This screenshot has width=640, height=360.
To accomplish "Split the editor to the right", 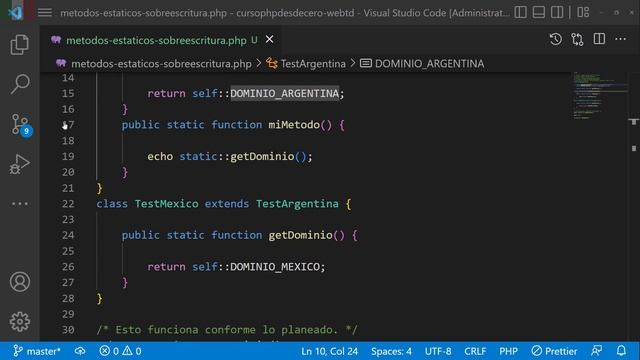I will pos(599,39).
